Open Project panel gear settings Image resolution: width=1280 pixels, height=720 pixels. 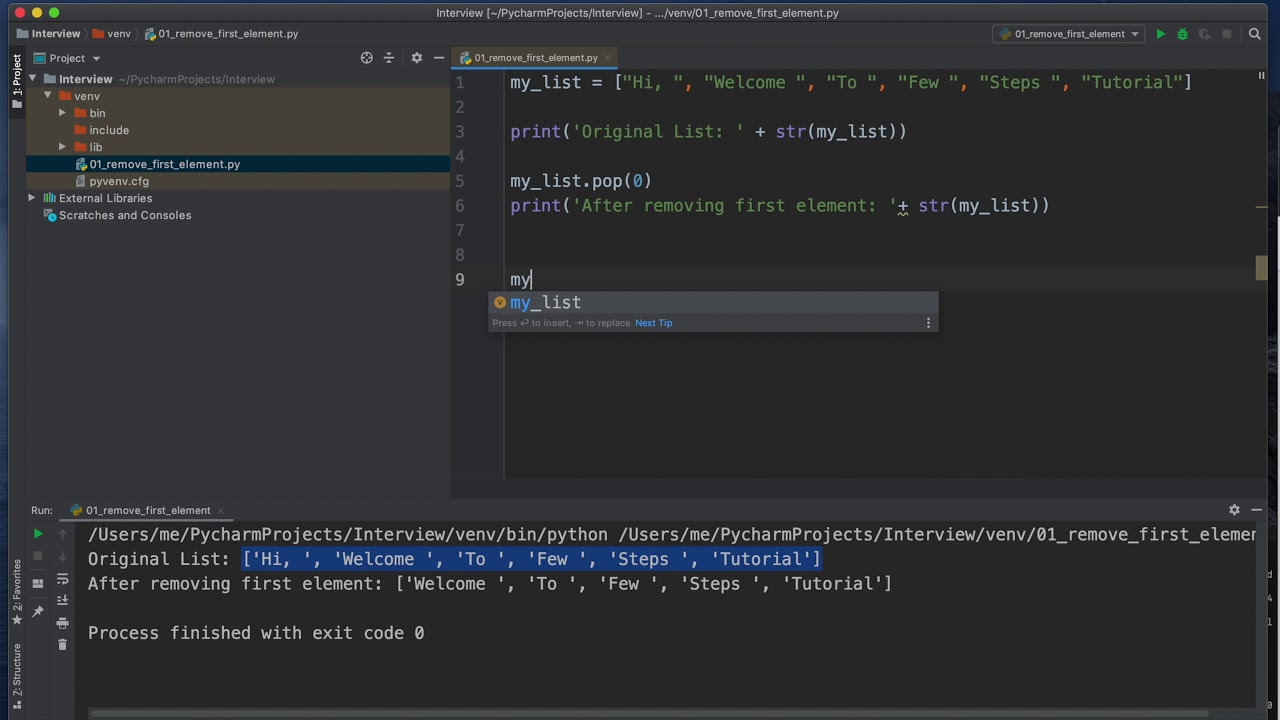pyautogui.click(x=416, y=58)
